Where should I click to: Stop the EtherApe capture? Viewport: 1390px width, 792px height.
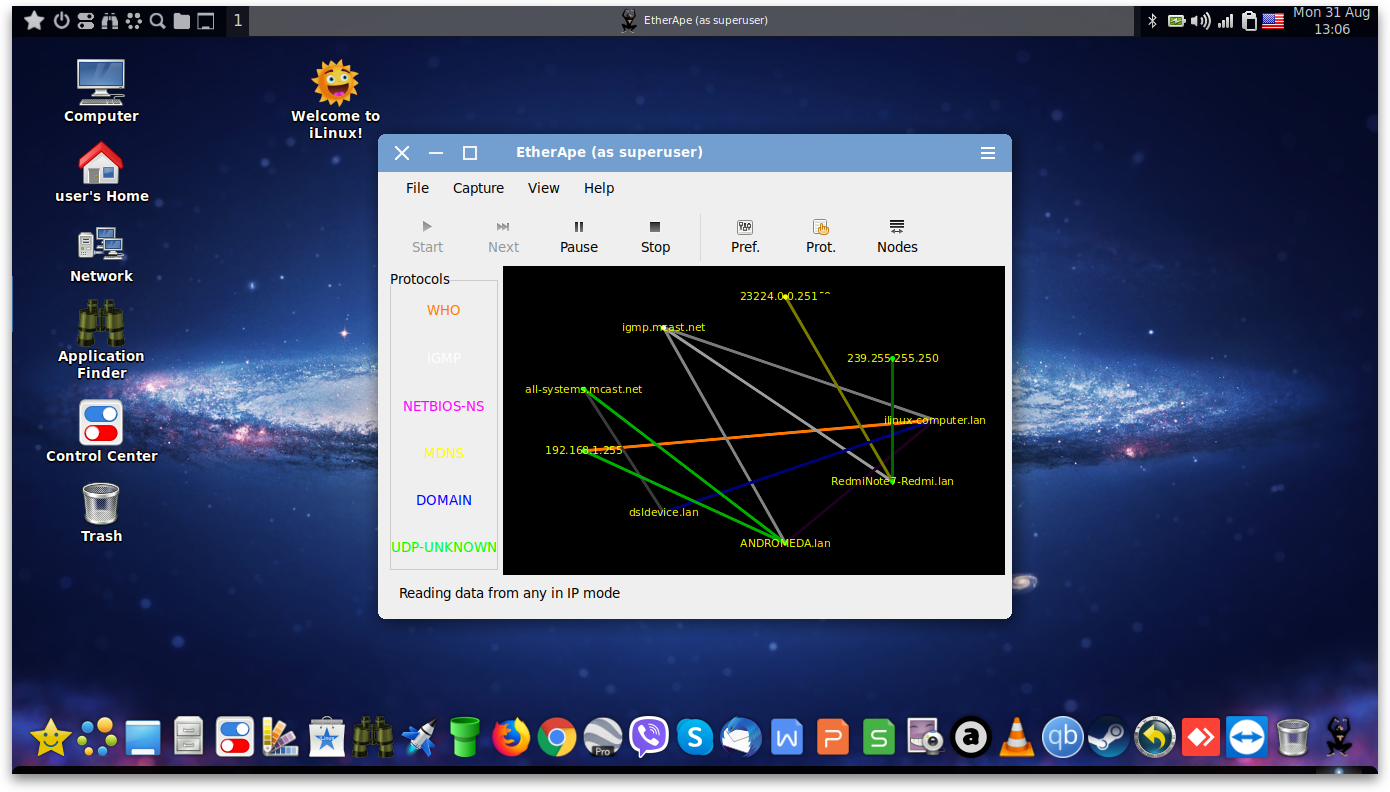(x=655, y=237)
